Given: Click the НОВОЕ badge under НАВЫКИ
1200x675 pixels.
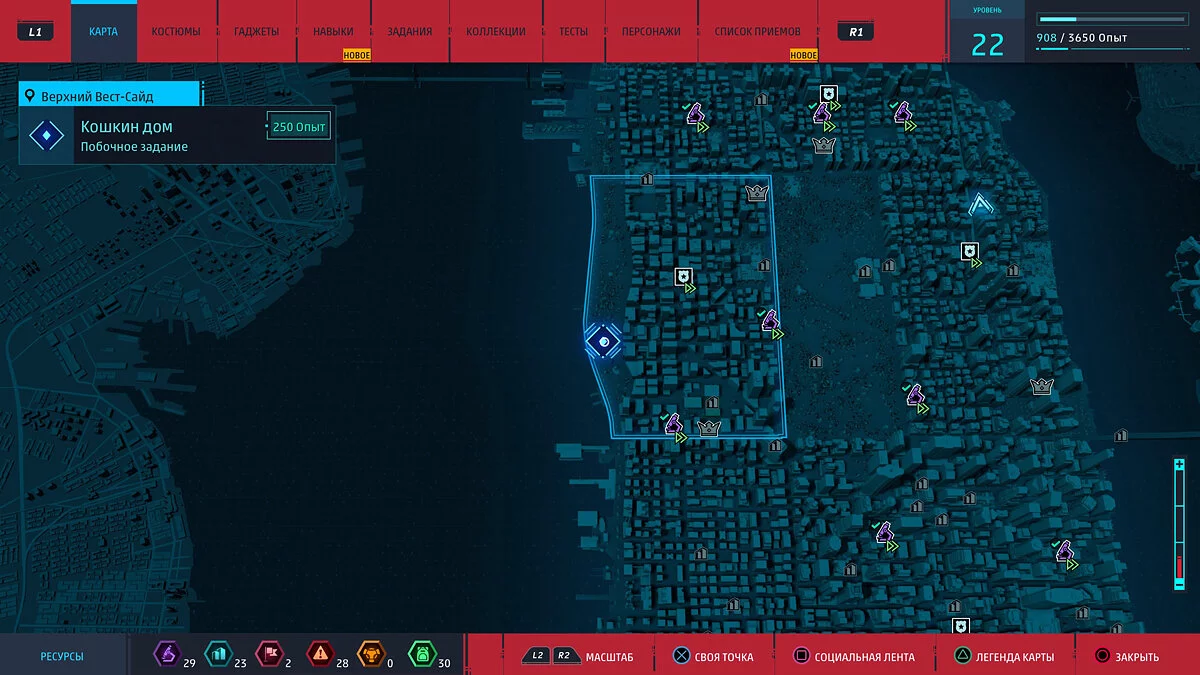Looking at the screenshot, I should pyautogui.click(x=356, y=55).
